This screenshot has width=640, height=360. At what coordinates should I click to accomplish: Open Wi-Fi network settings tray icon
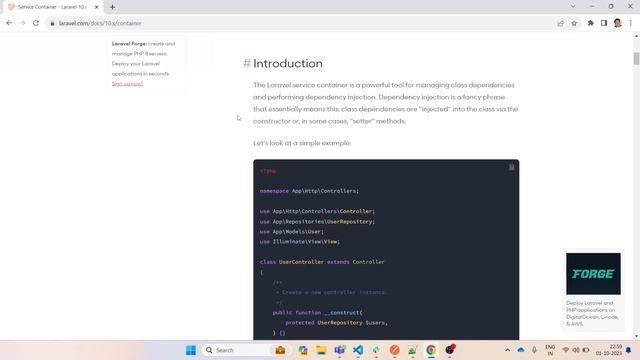(x=566, y=350)
